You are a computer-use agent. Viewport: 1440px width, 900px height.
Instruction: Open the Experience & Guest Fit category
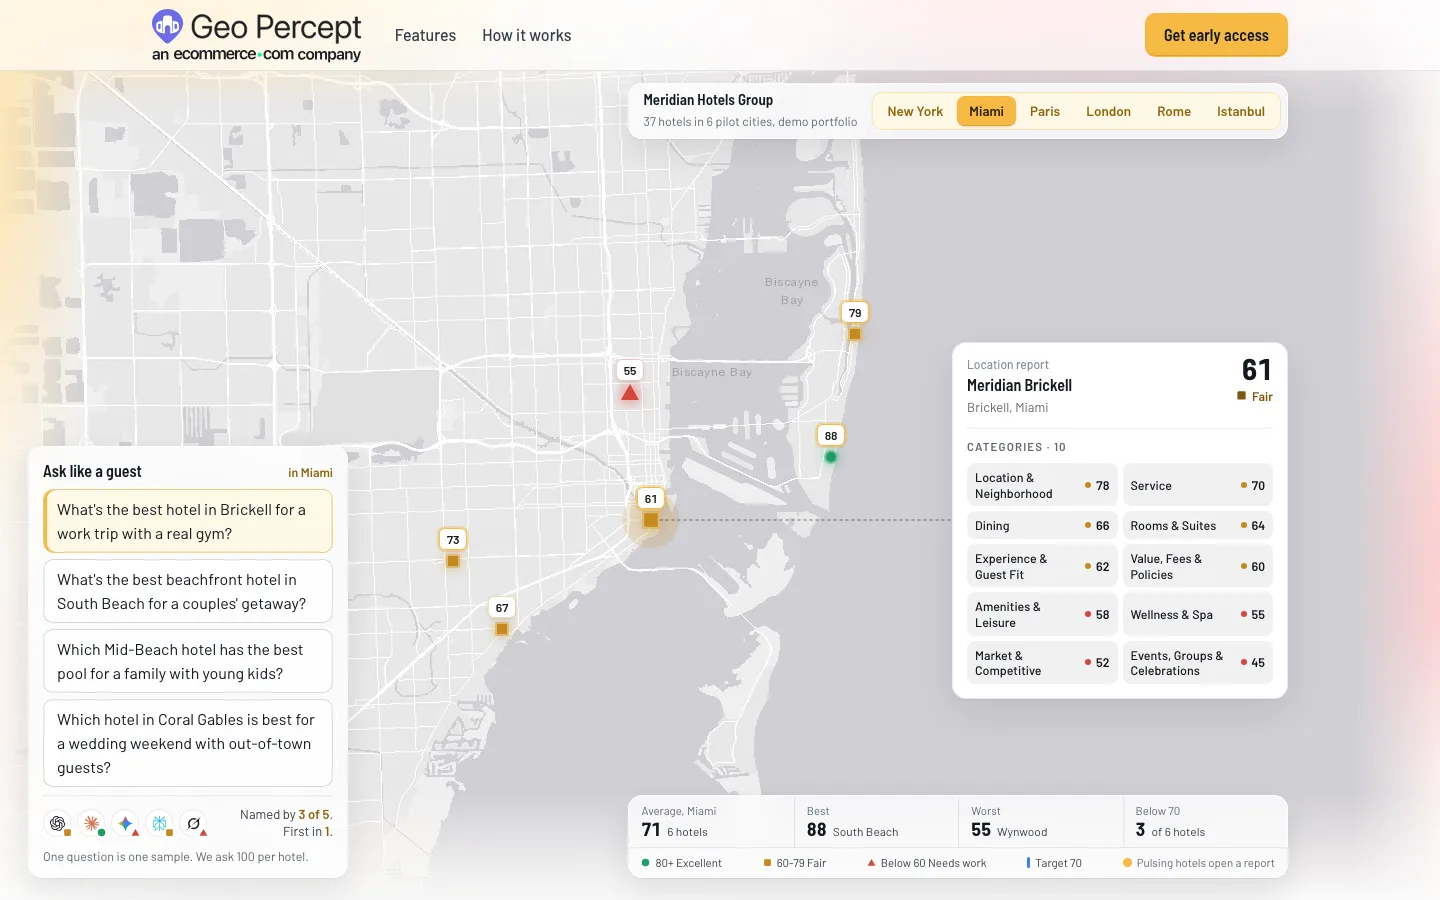(x=1042, y=566)
